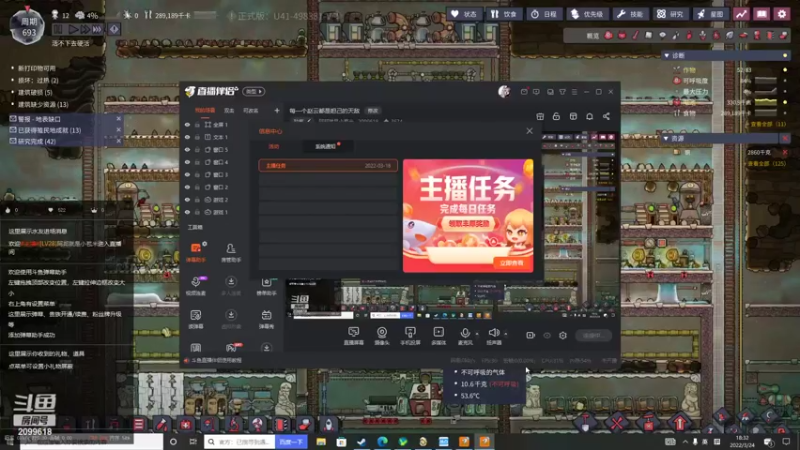Open the 技能 skills menu
800x450 pixels.
click(x=630, y=14)
